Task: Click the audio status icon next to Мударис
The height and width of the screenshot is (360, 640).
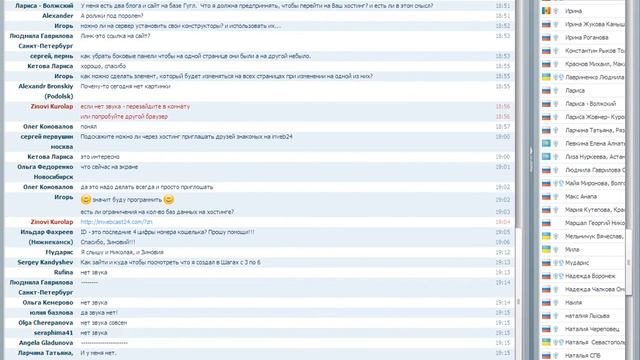Action: coord(558,263)
